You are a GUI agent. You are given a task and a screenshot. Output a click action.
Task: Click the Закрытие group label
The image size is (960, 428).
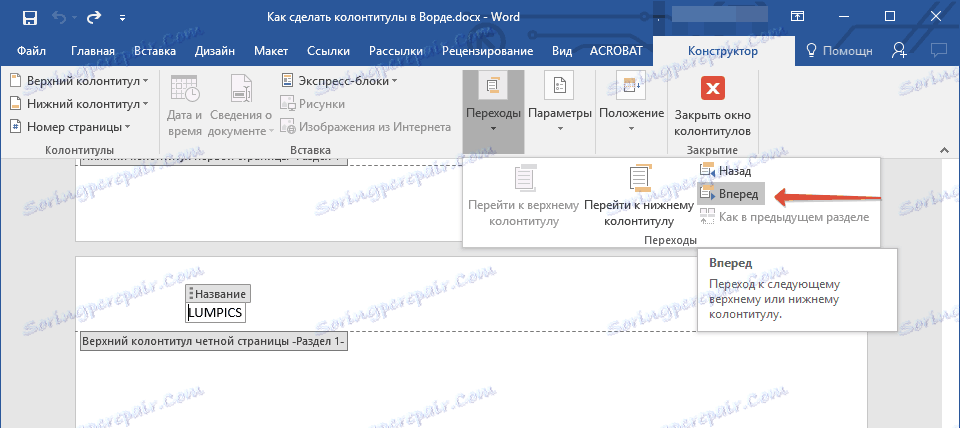point(712,150)
